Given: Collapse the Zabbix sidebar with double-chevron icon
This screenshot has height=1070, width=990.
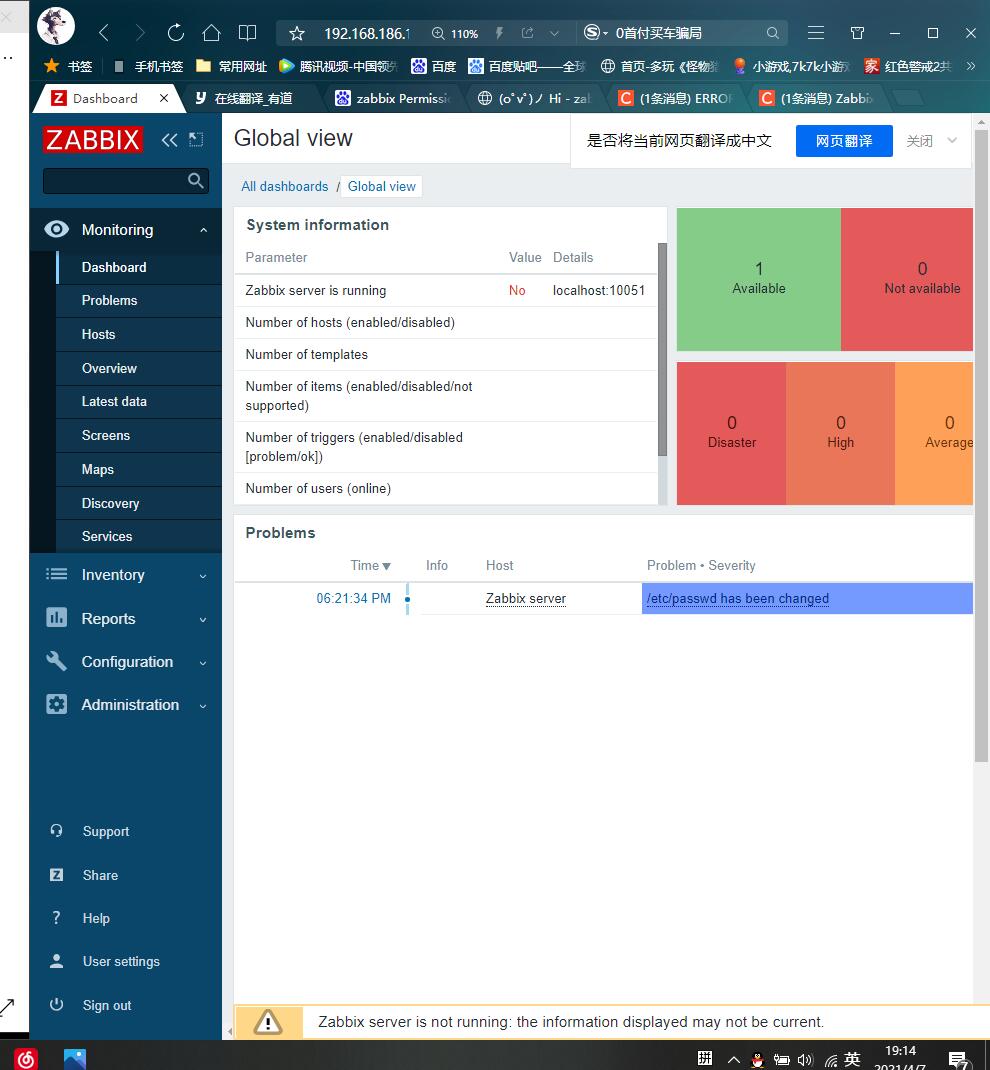Looking at the screenshot, I should click(169, 140).
